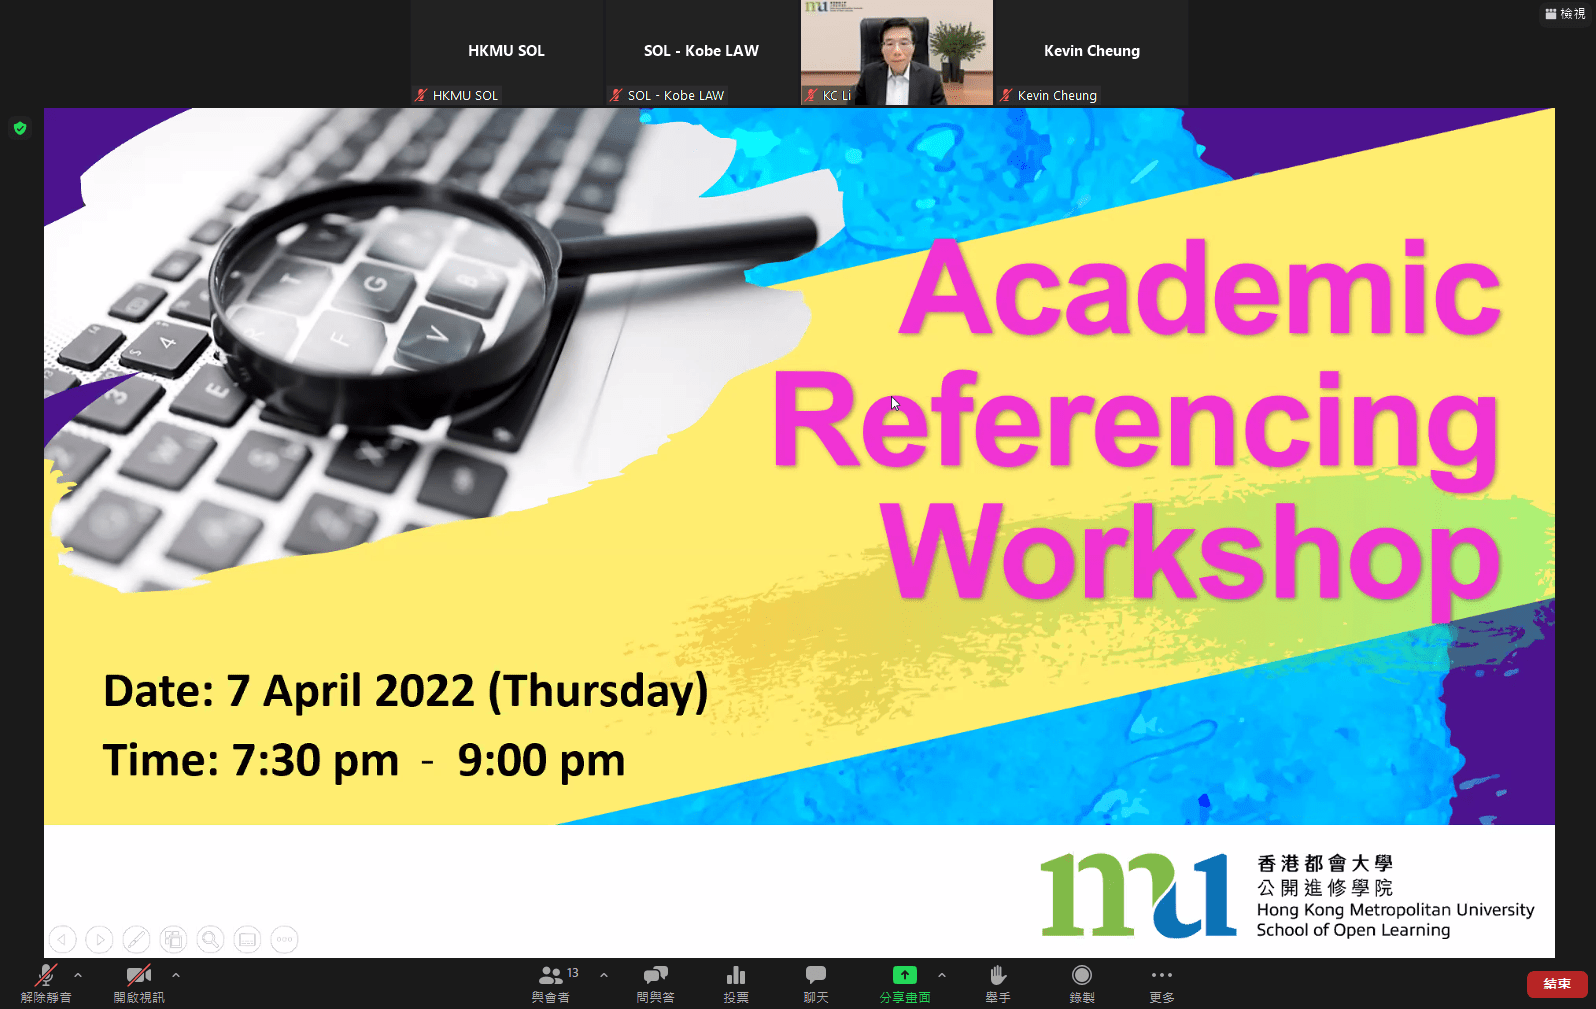The height and width of the screenshot is (1009, 1596).
Task: Click the magnifier zoom slide control
Action: tap(210, 939)
